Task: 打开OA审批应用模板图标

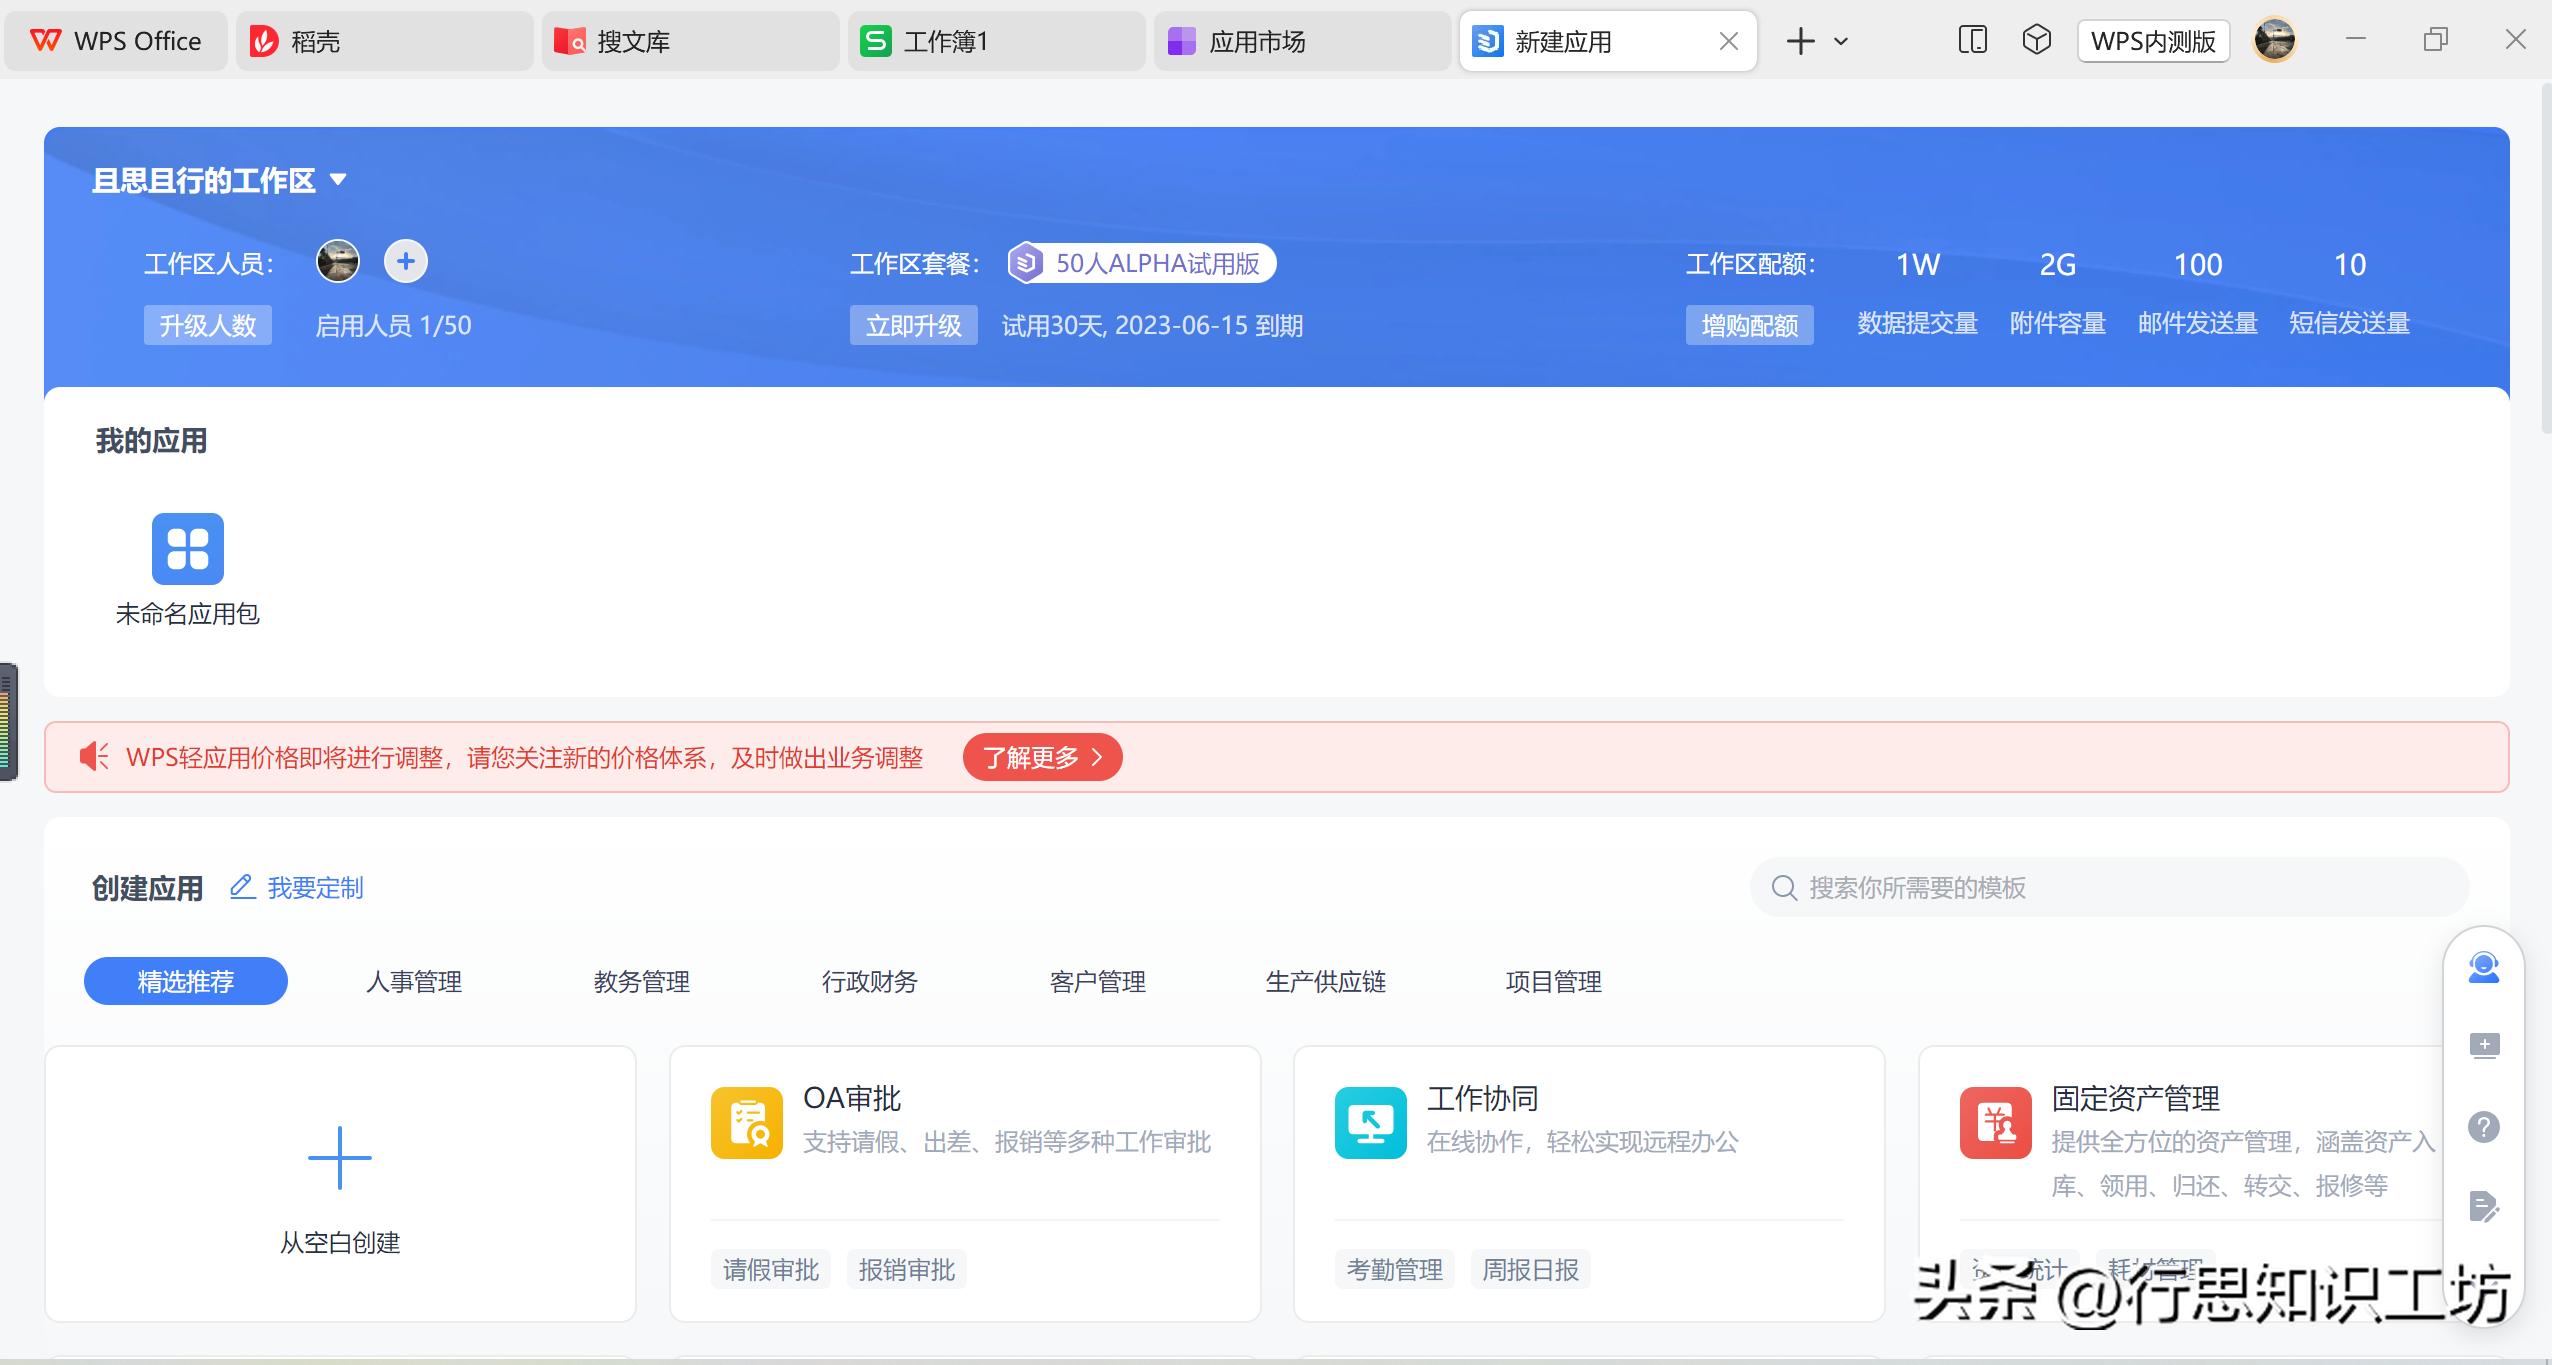Action: (746, 1121)
